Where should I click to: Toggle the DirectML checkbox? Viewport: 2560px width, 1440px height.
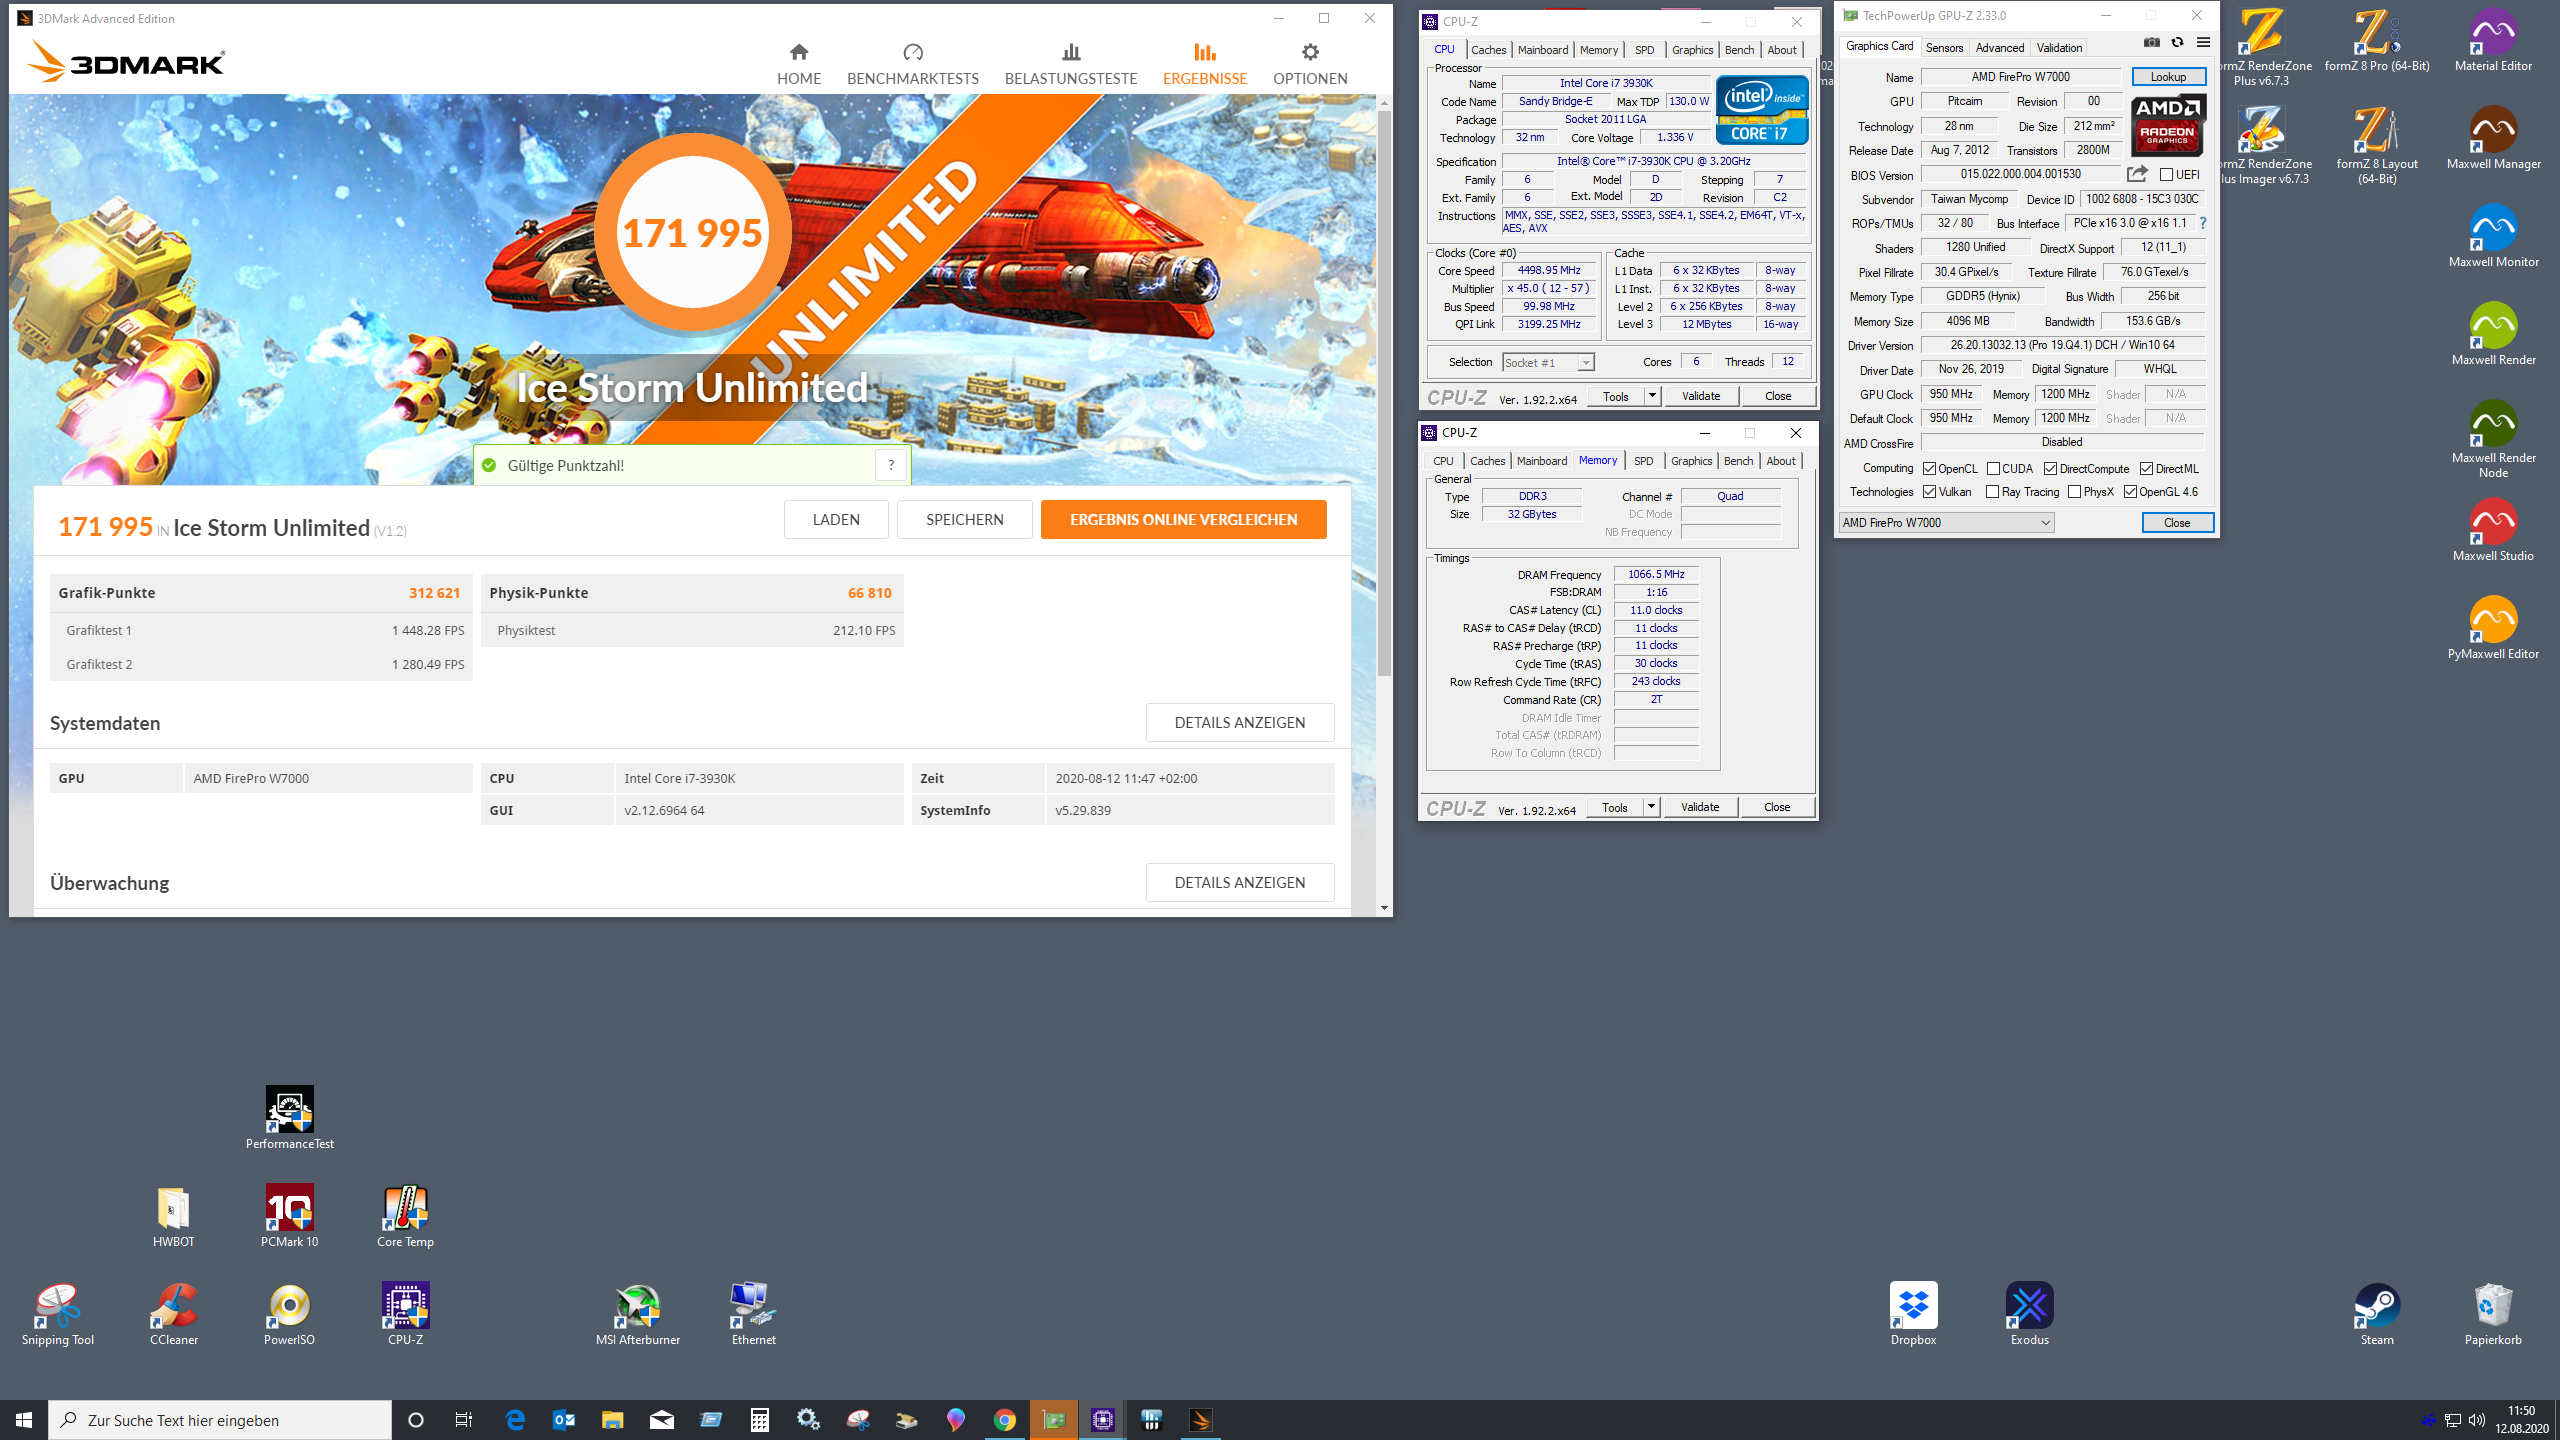pyautogui.click(x=2146, y=469)
